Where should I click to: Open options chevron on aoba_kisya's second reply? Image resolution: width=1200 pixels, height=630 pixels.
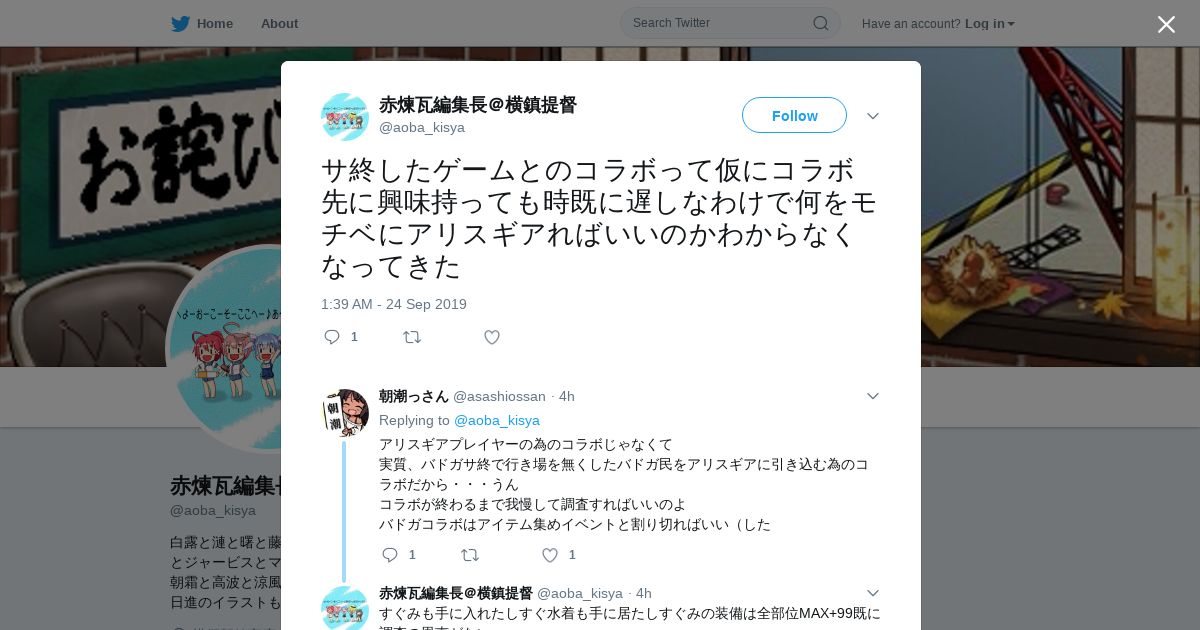pyautogui.click(x=872, y=593)
